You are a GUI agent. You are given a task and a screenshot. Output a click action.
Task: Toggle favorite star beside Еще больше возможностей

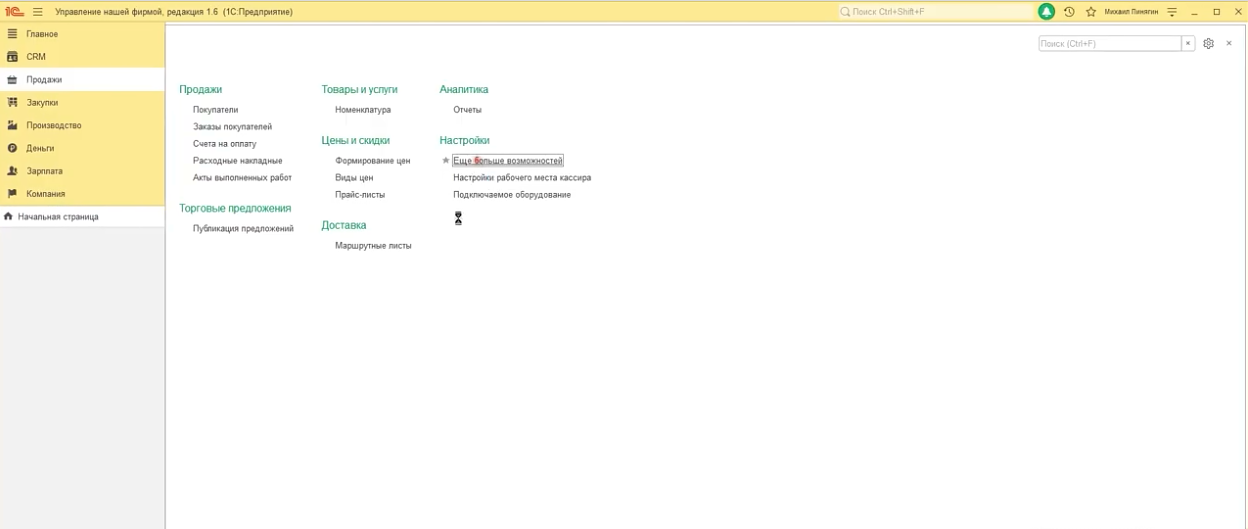tap(446, 161)
